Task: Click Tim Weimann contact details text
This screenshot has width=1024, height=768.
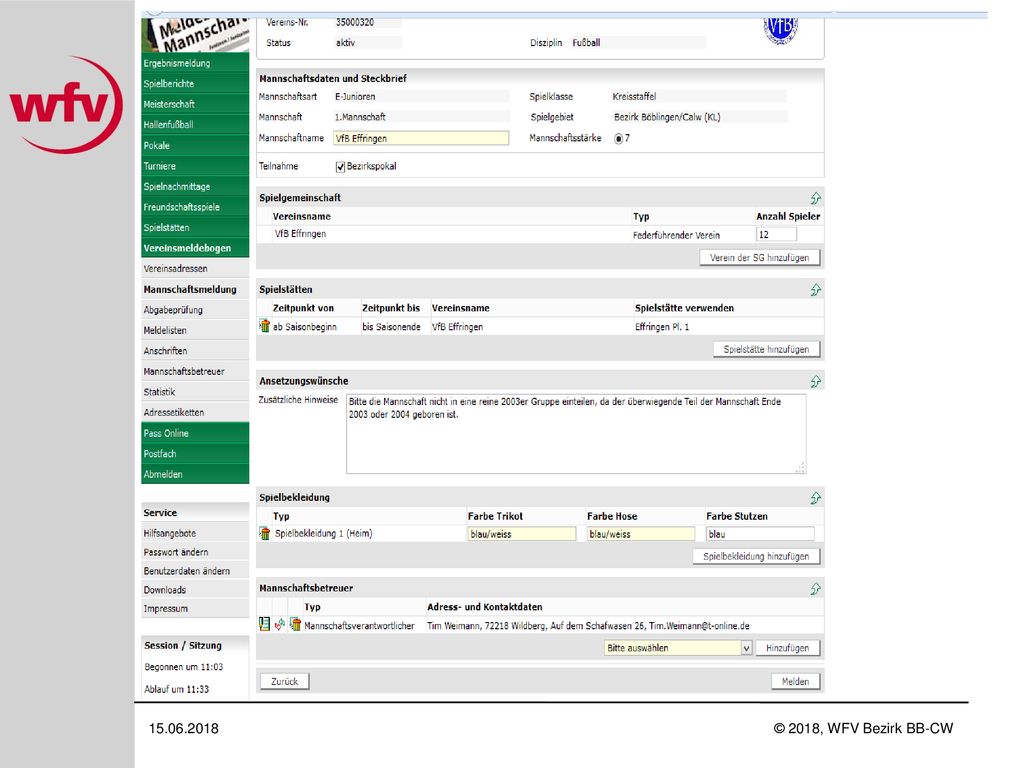Action: [588, 626]
